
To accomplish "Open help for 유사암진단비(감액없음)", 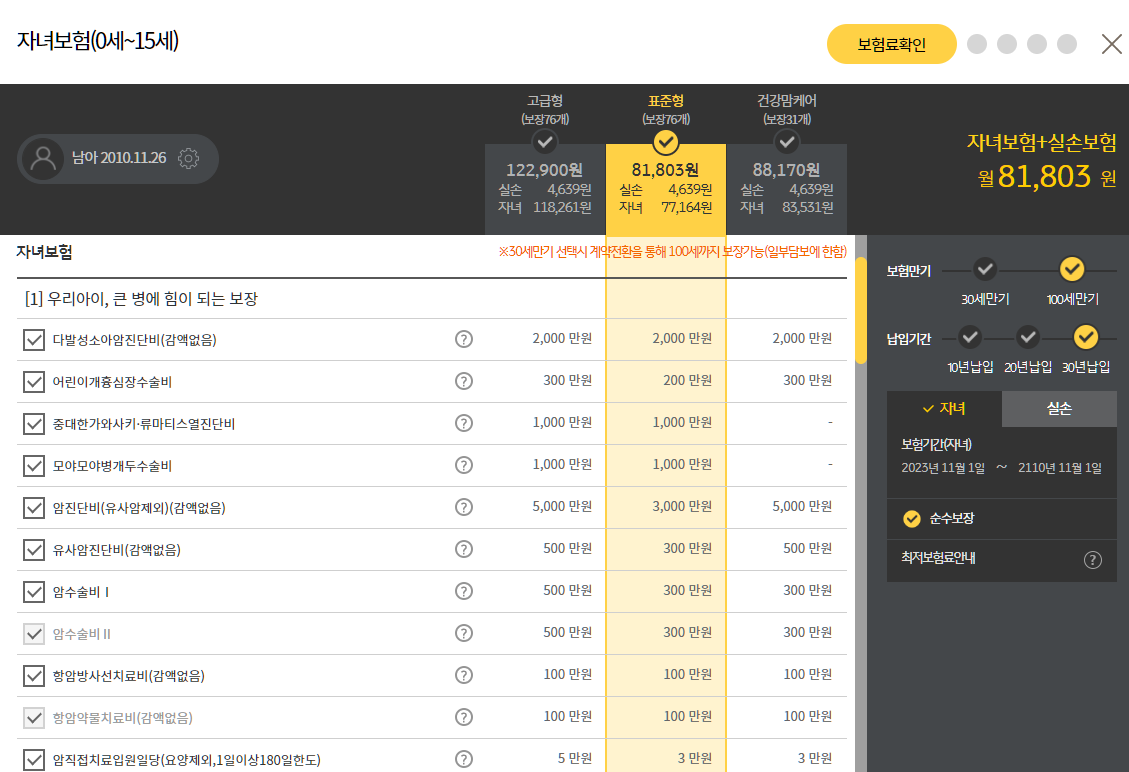I will click(x=464, y=549).
